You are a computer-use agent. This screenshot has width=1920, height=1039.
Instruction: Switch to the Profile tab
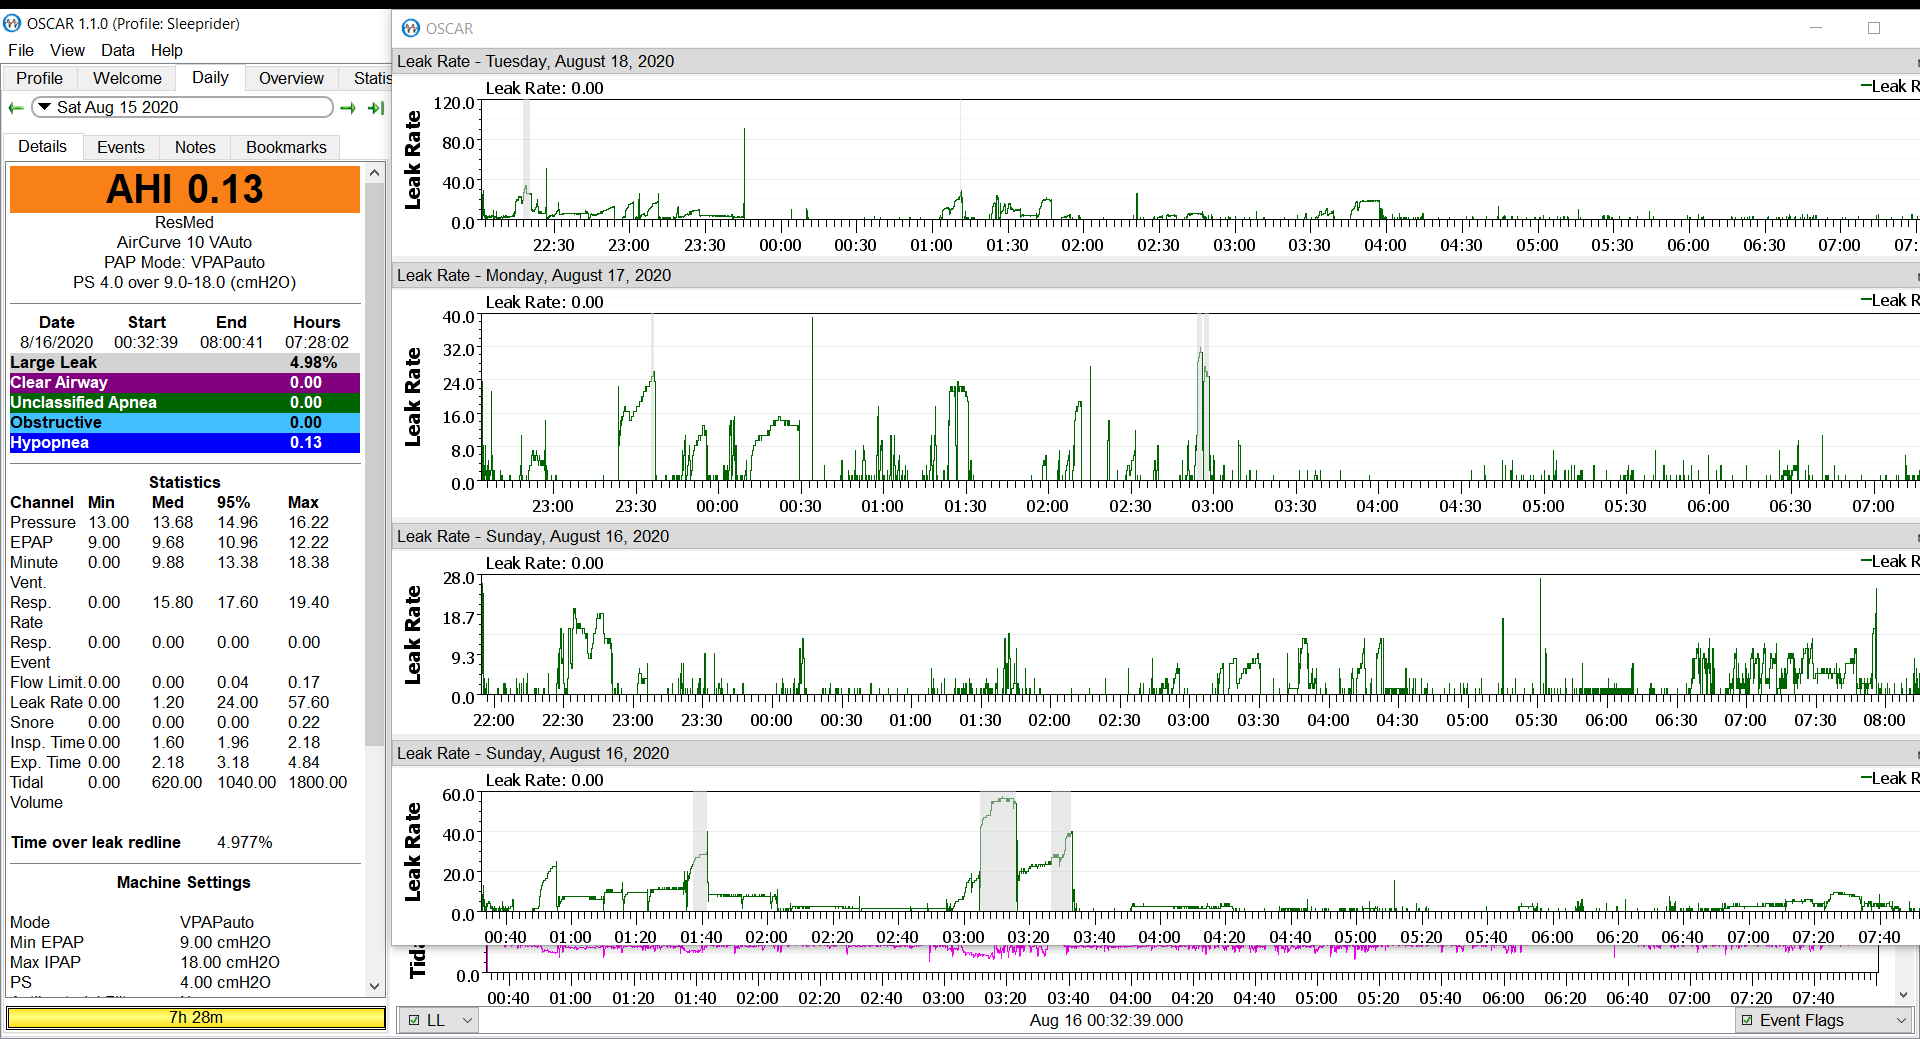coord(39,78)
